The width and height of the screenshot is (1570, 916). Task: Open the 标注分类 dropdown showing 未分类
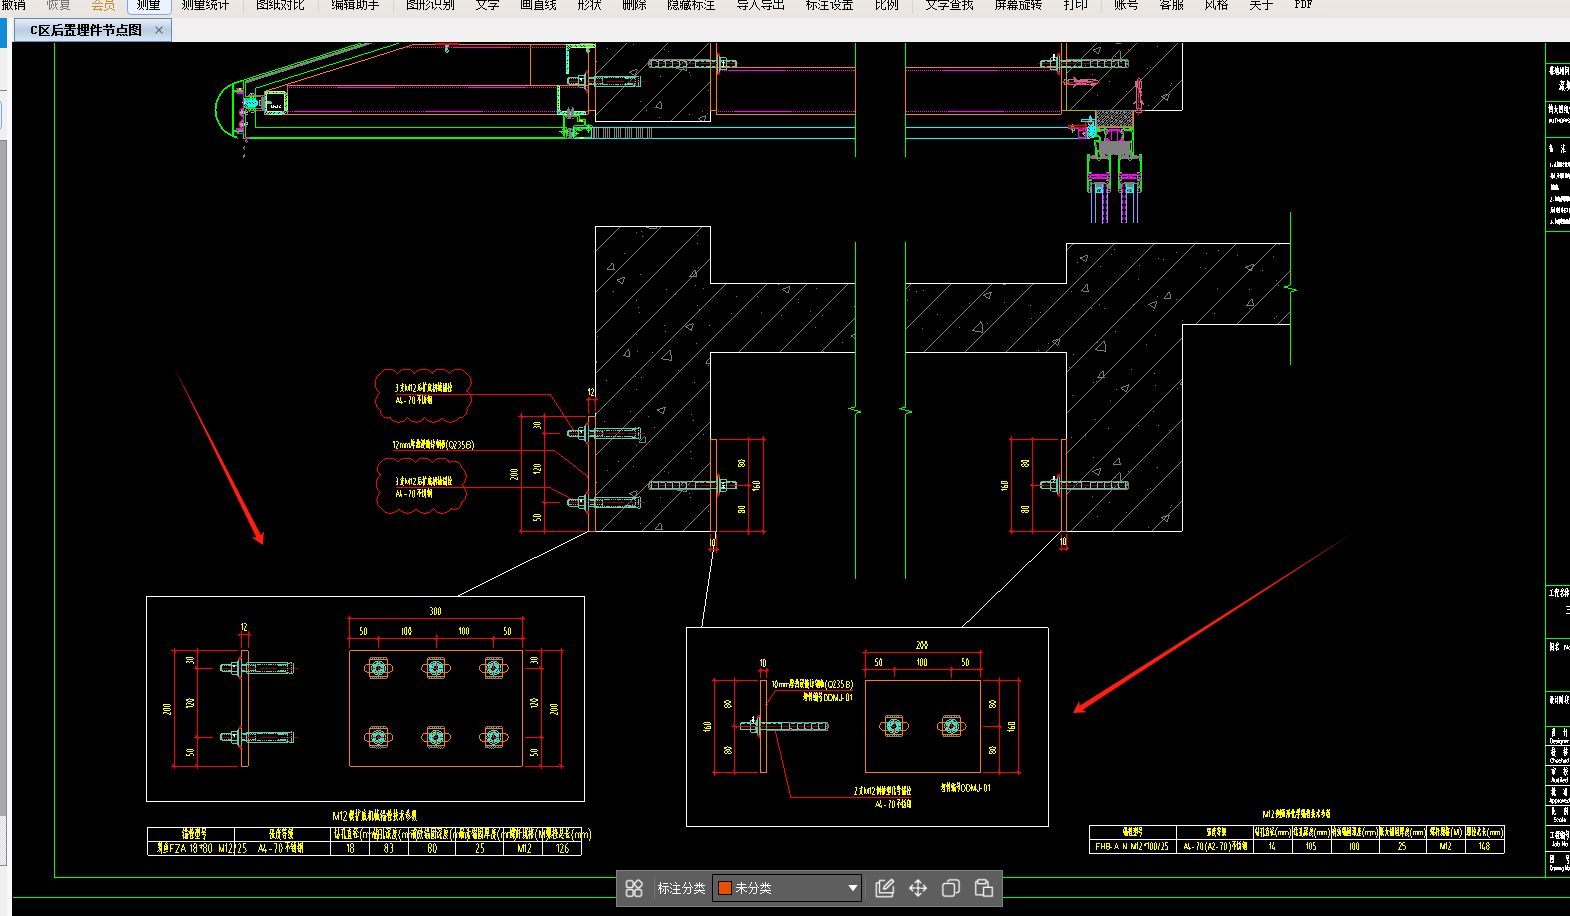click(787, 888)
